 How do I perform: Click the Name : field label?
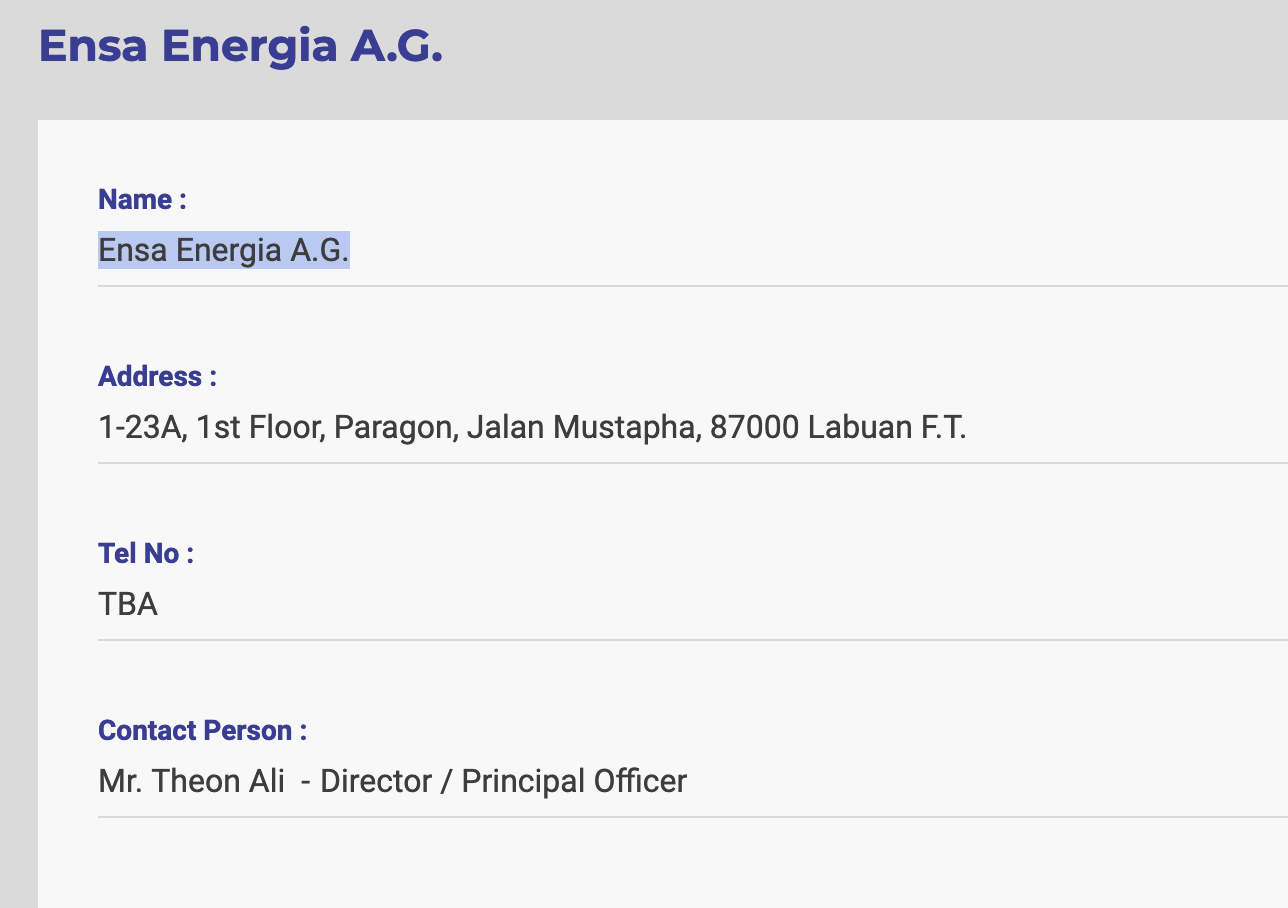[x=142, y=200]
